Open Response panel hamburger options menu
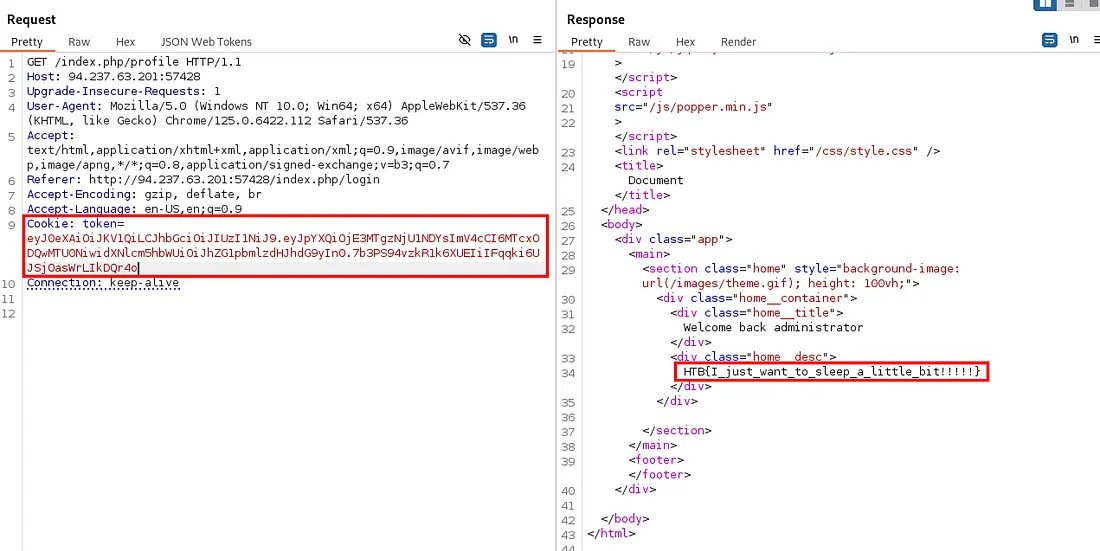This screenshot has width=1100, height=551. 1096,40
